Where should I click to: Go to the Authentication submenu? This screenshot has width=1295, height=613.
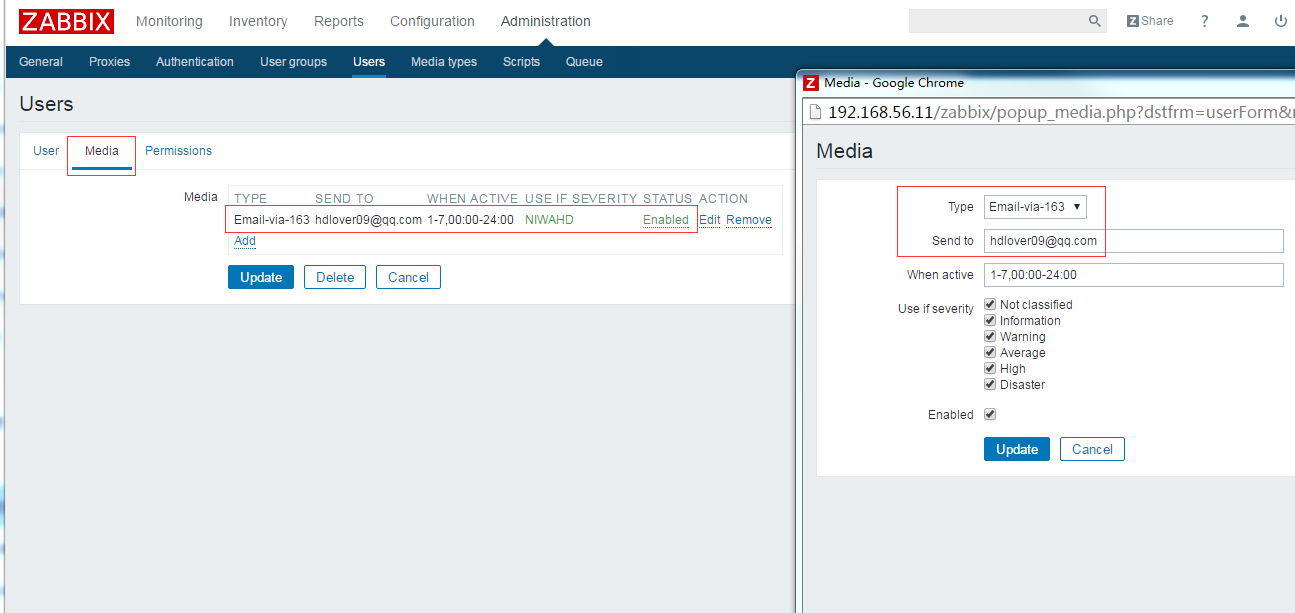point(195,62)
